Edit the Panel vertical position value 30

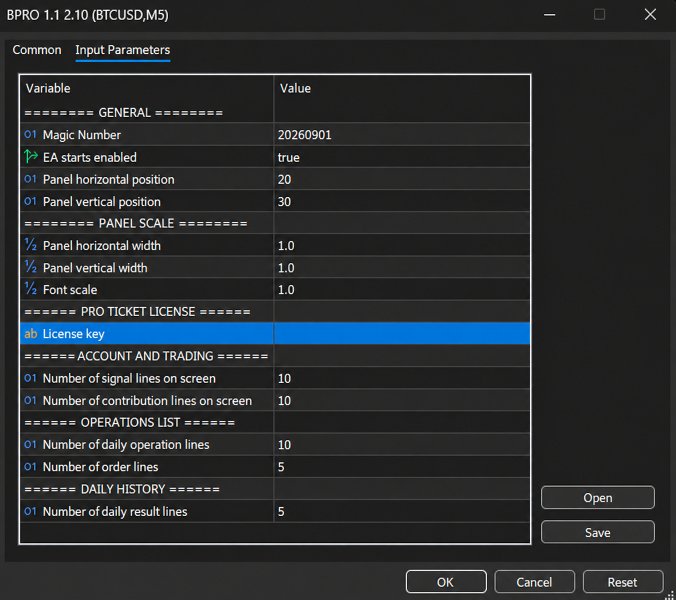(x=402, y=201)
